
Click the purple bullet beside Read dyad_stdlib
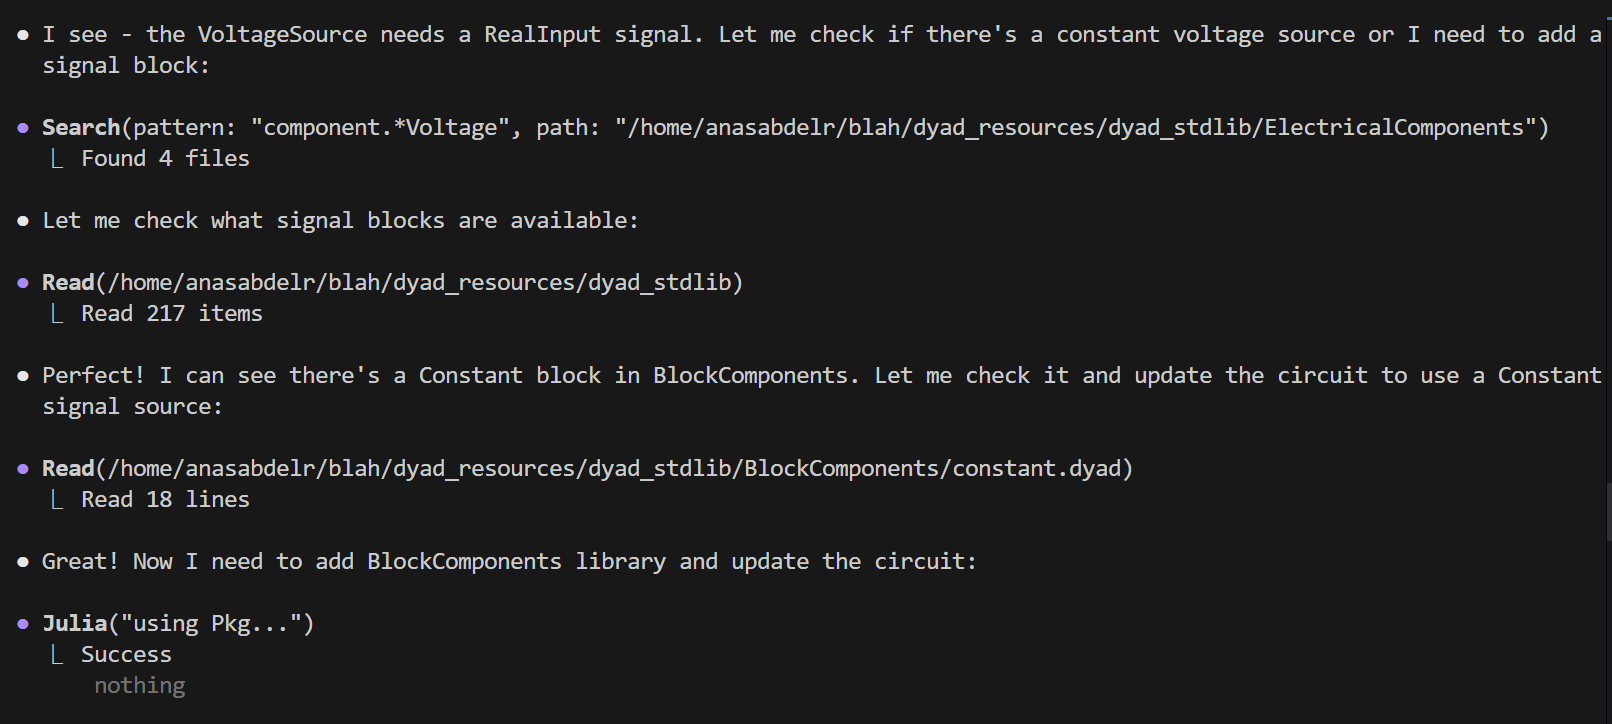coord(23,283)
